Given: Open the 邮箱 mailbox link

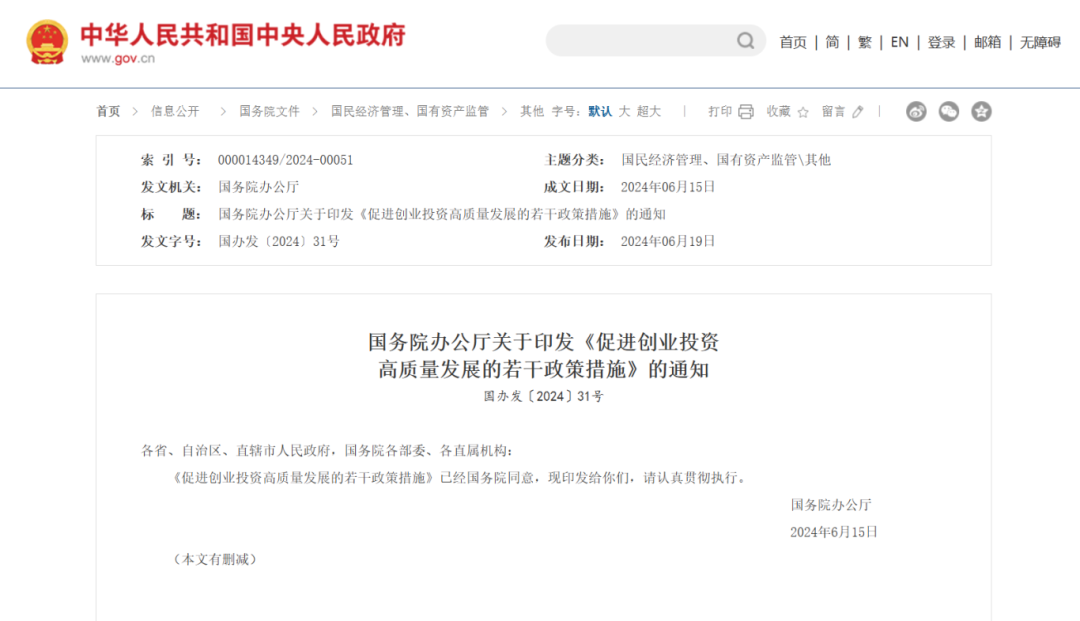Looking at the screenshot, I should coord(987,42).
